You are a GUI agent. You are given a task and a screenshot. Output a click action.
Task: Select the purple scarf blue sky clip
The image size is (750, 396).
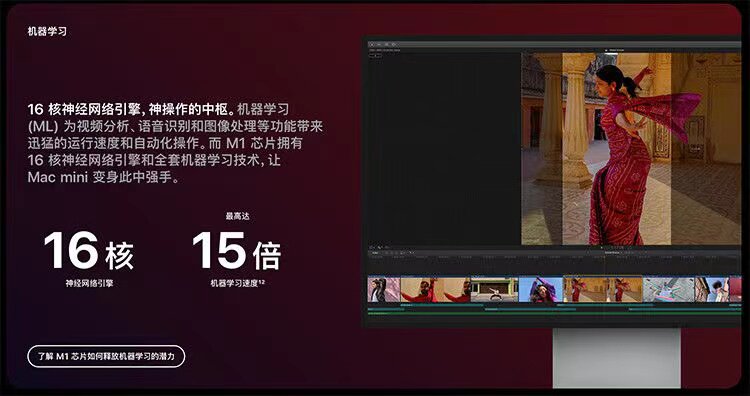tap(541, 290)
